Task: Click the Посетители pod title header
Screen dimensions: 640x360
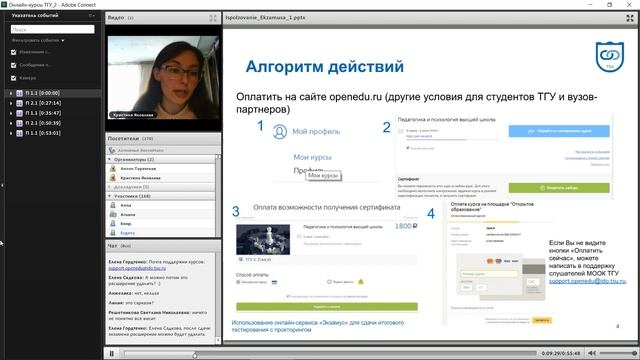Action: (163, 139)
